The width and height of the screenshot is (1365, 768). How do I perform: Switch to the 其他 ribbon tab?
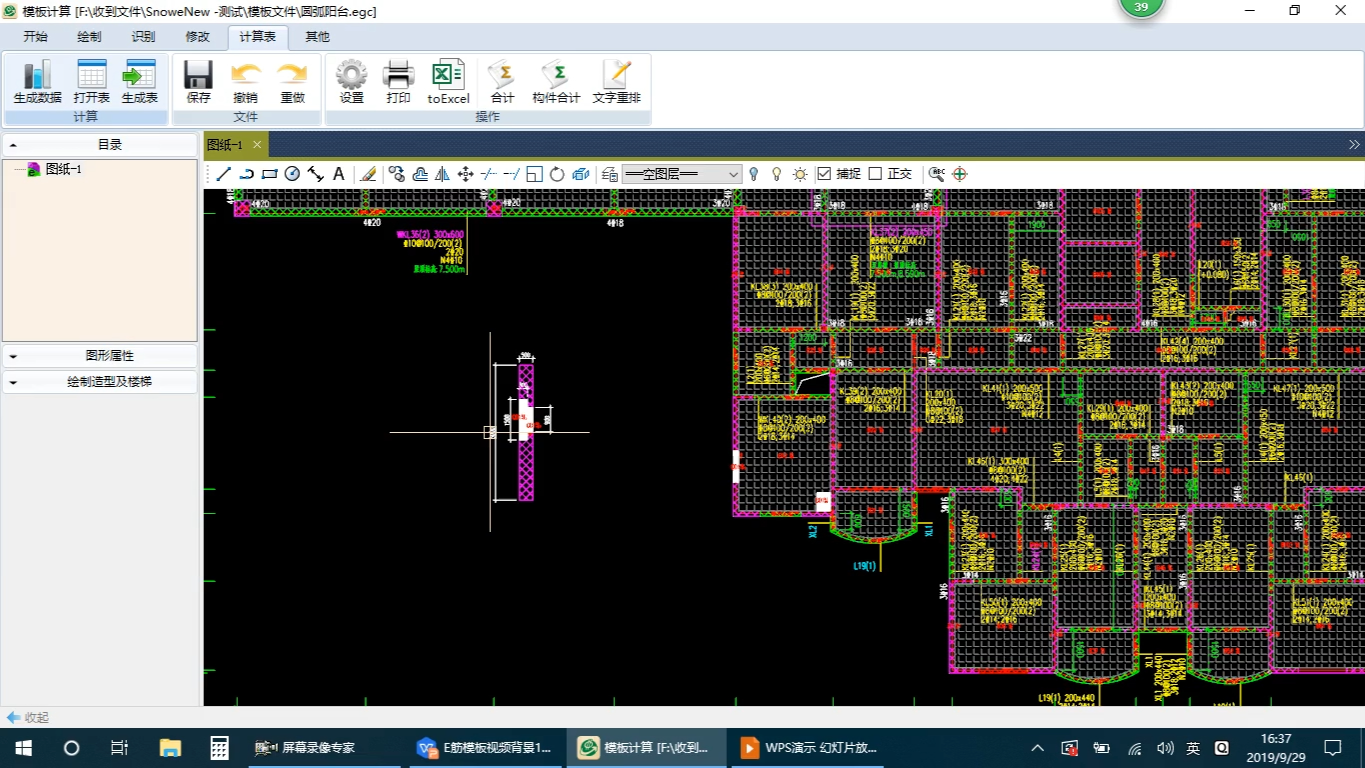click(317, 37)
